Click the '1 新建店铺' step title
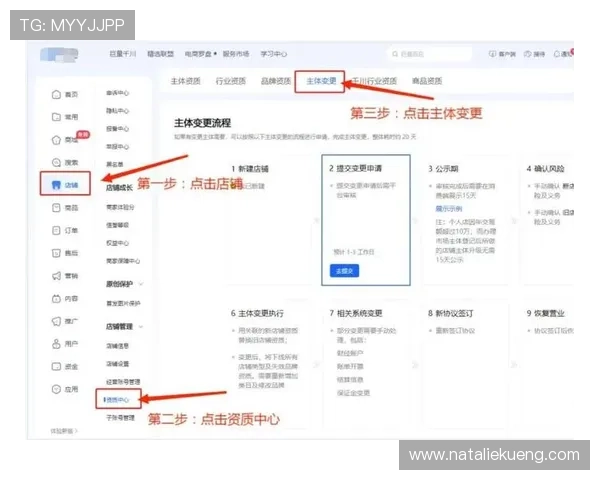The image size is (600, 480). point(250,169)
